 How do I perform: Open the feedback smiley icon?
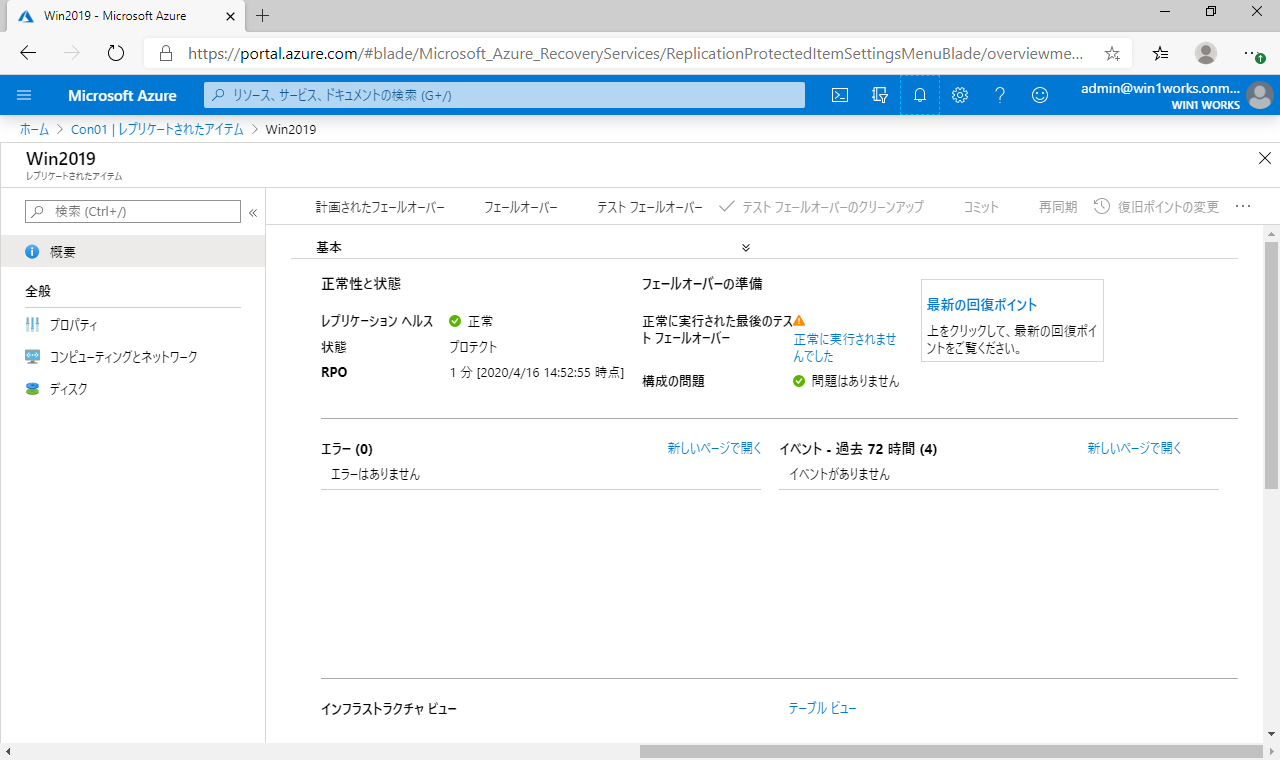(1040, 95)
